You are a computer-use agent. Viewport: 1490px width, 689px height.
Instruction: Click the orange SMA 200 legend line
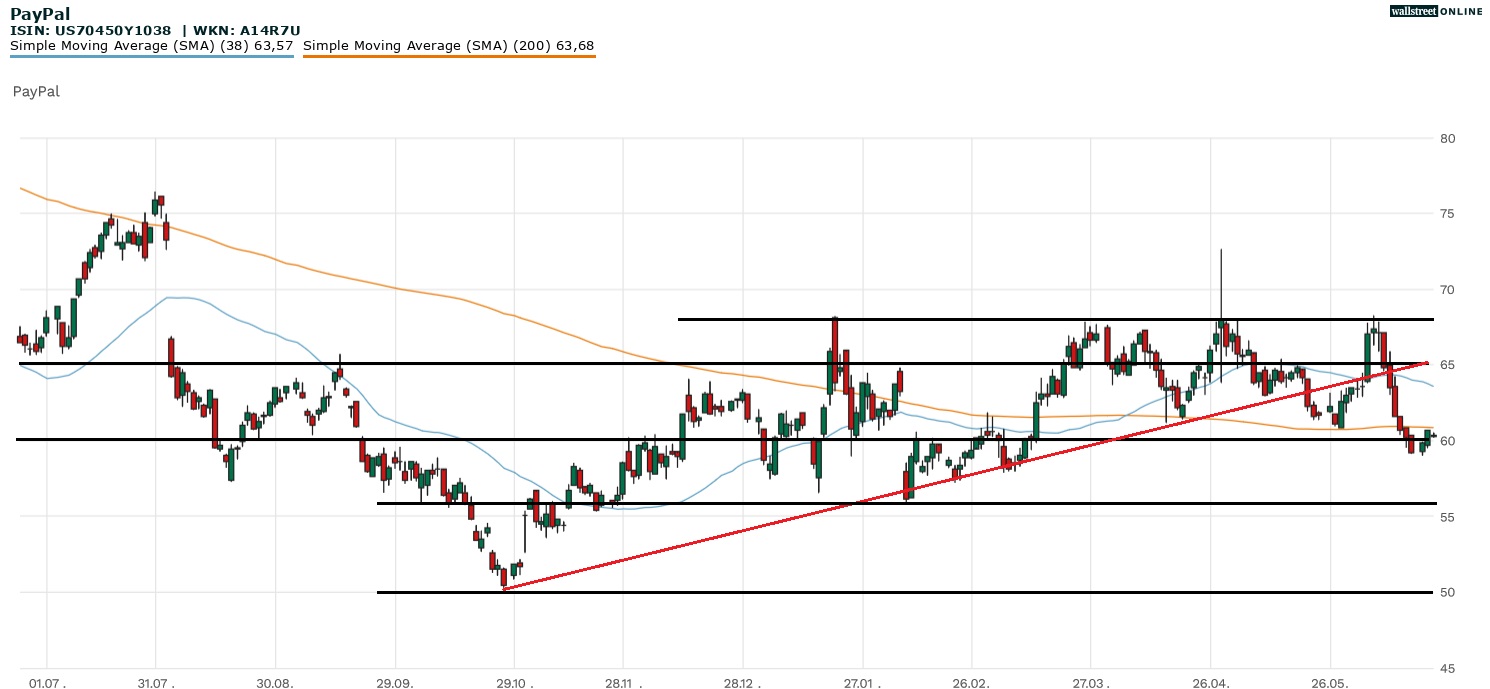(448, 57)
